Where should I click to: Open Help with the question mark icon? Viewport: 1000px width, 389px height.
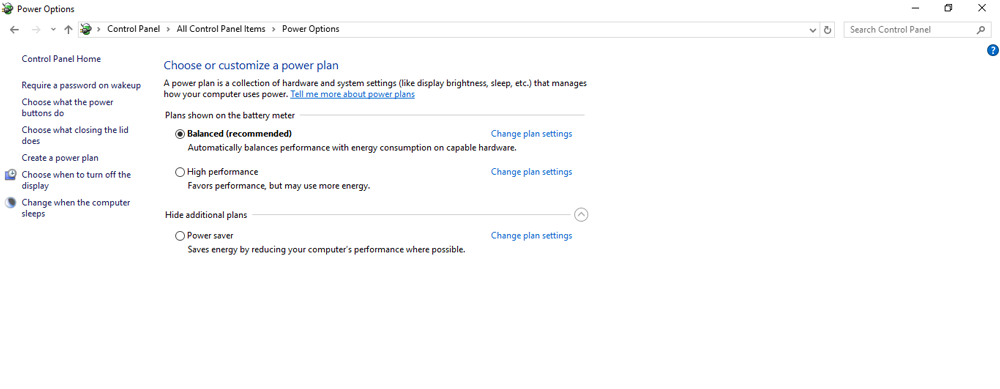click(992, 50)
